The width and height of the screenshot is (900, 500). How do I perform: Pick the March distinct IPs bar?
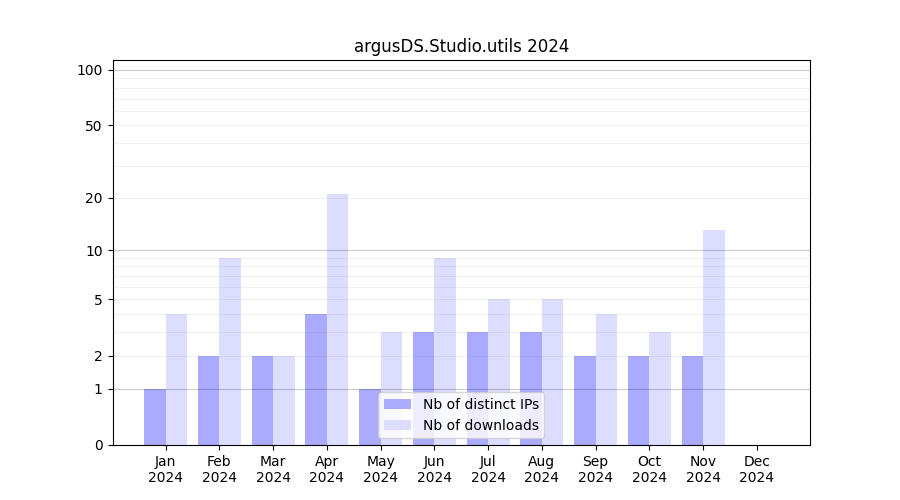tap(262, 400)
